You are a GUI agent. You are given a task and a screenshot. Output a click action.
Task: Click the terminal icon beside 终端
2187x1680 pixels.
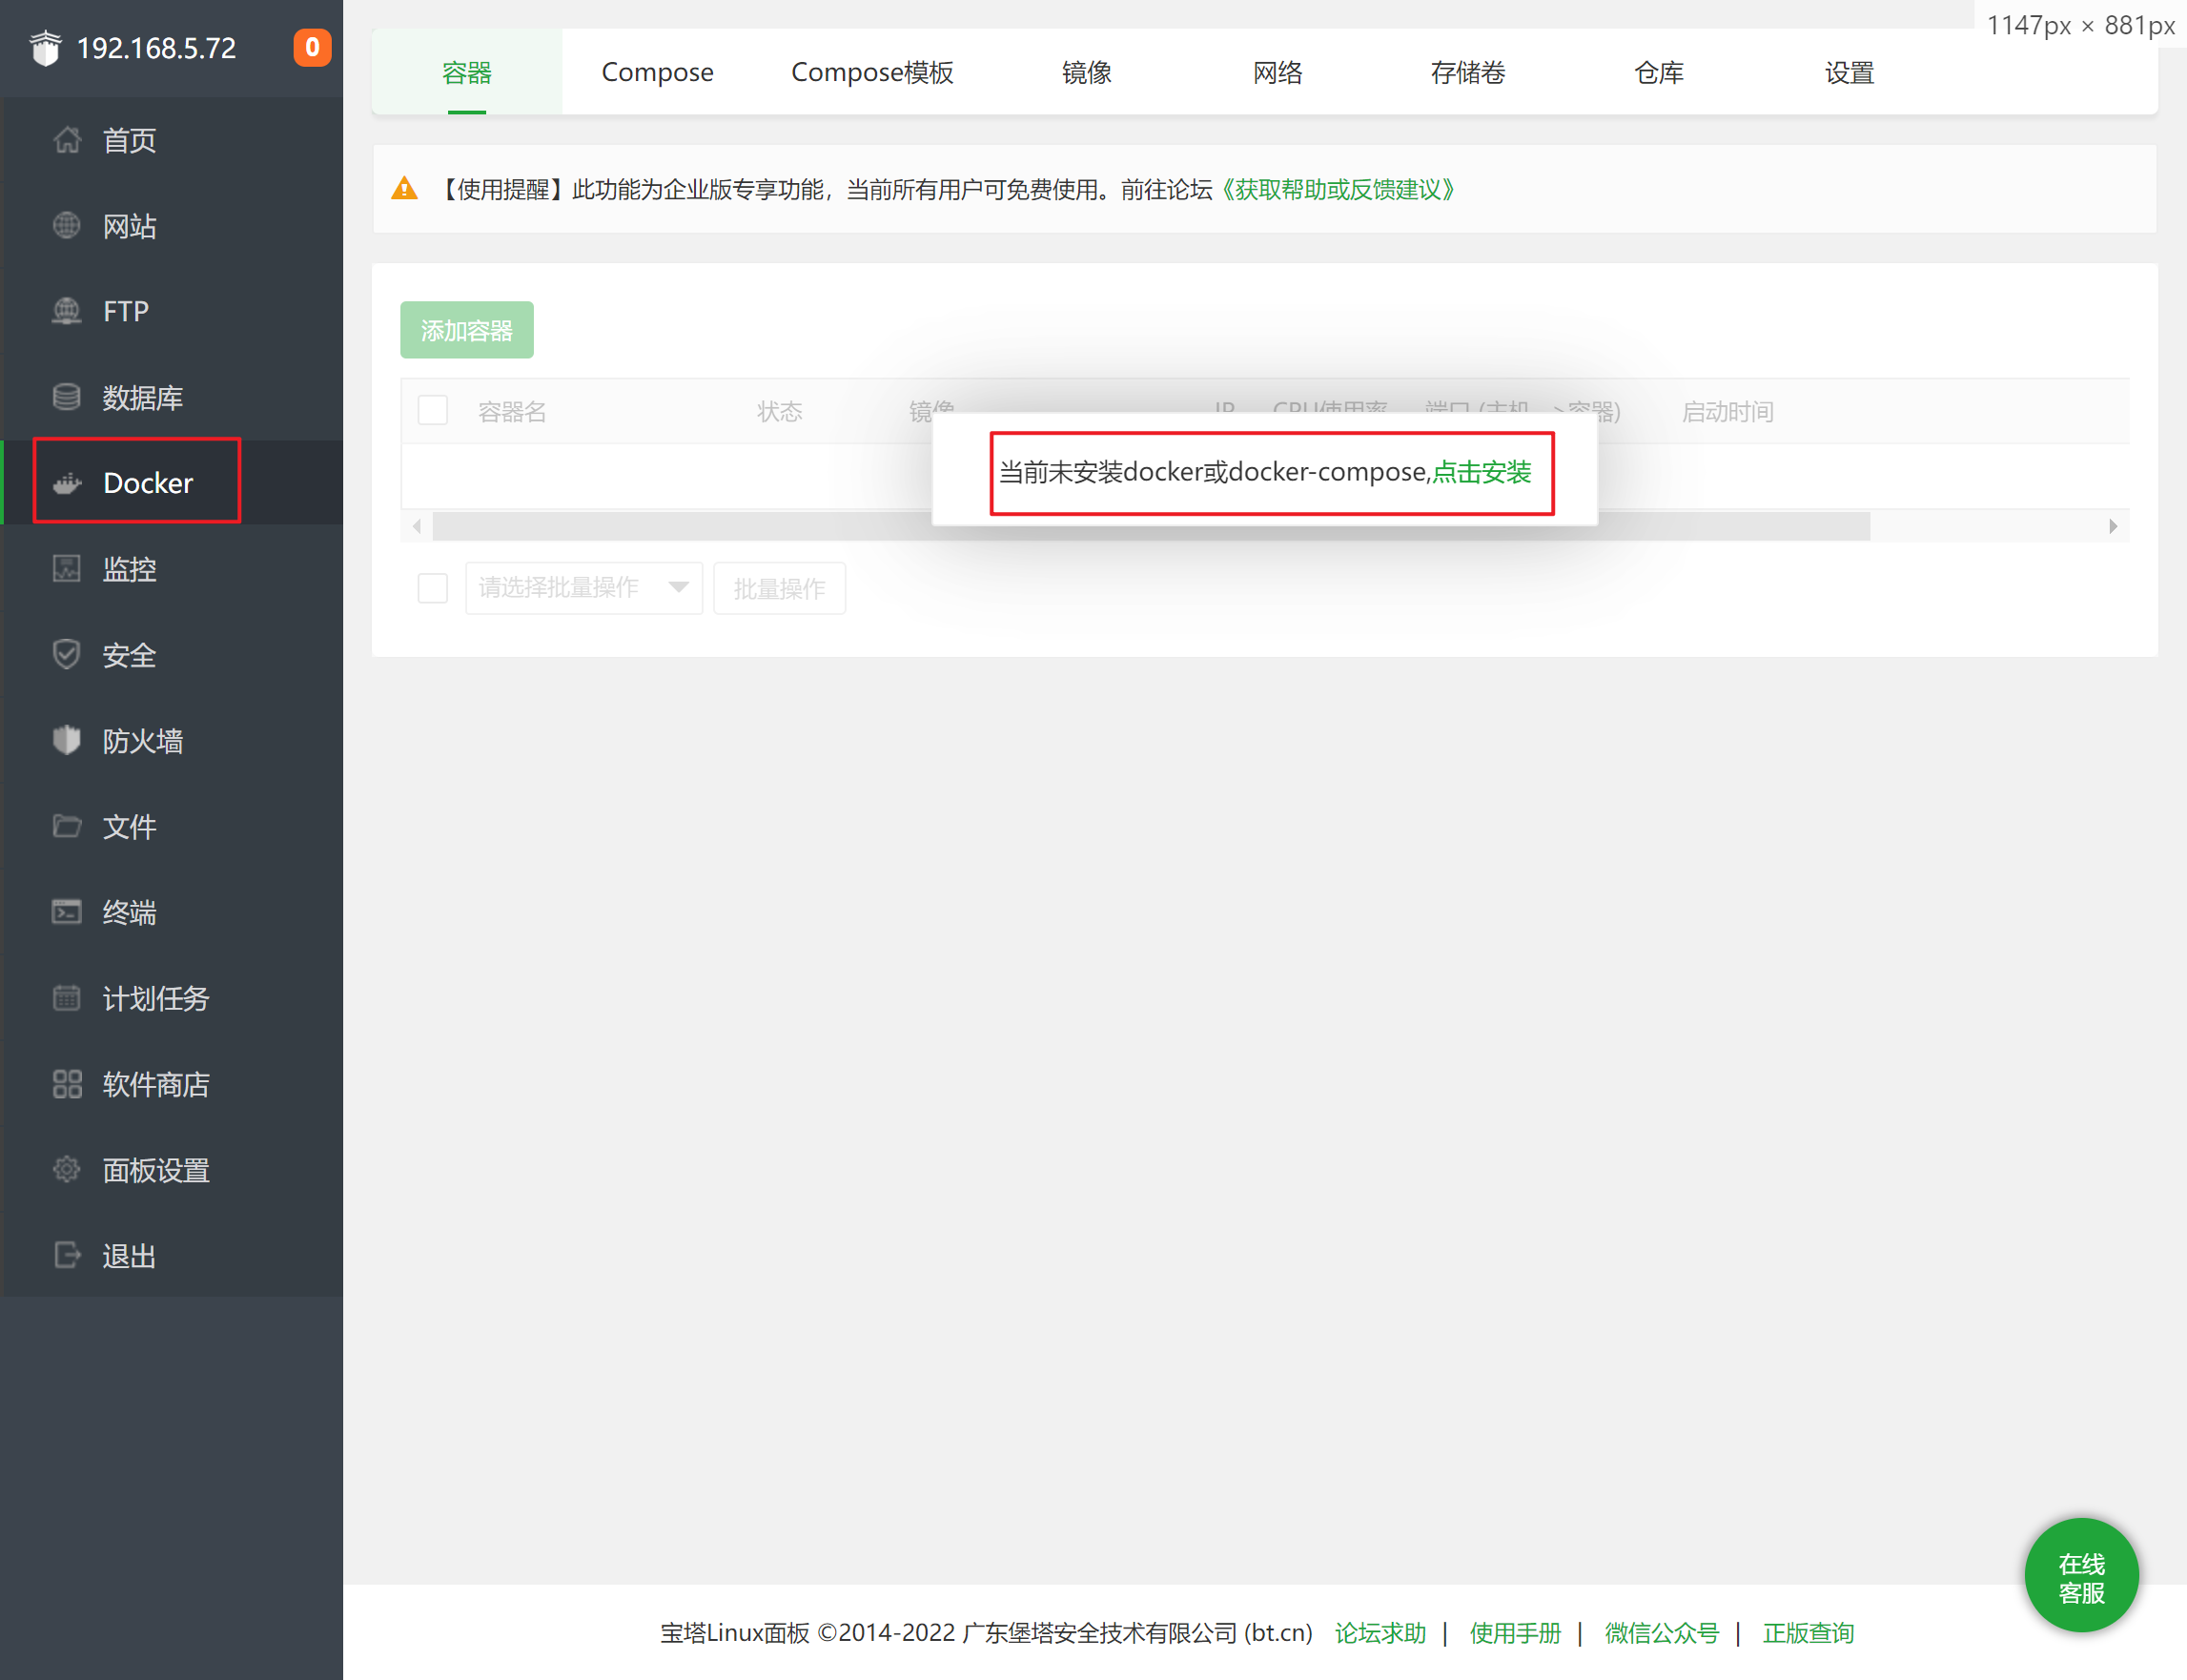point(67,912)
